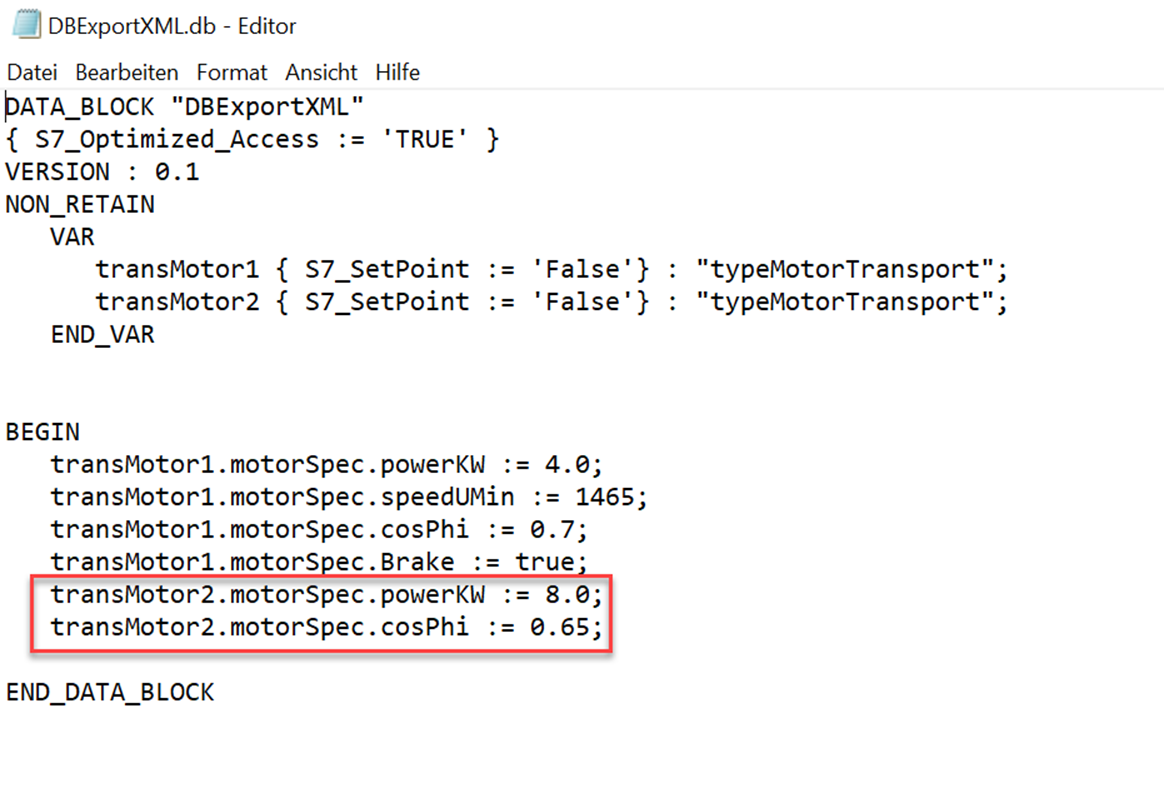Open the Bearbeiten menu

(127, 73)
